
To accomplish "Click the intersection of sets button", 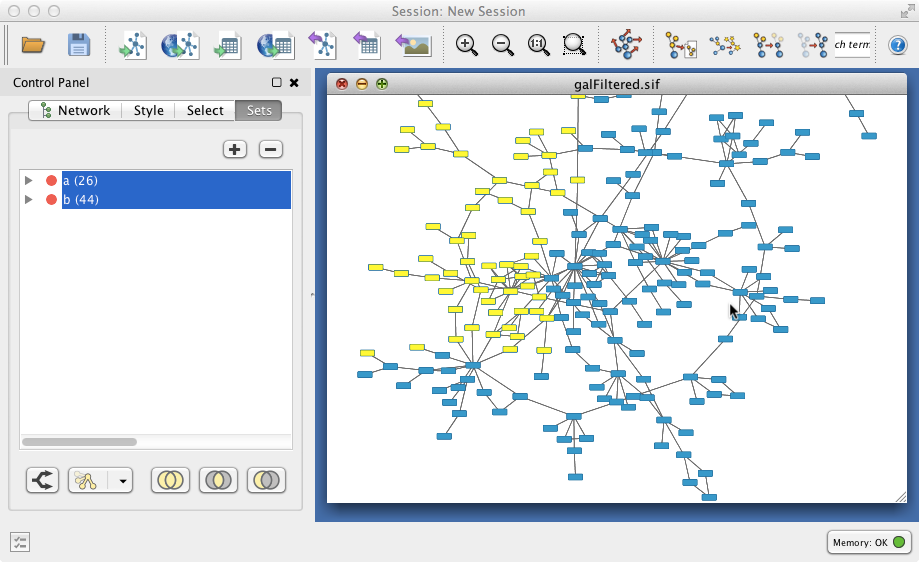I will (218, 480).
